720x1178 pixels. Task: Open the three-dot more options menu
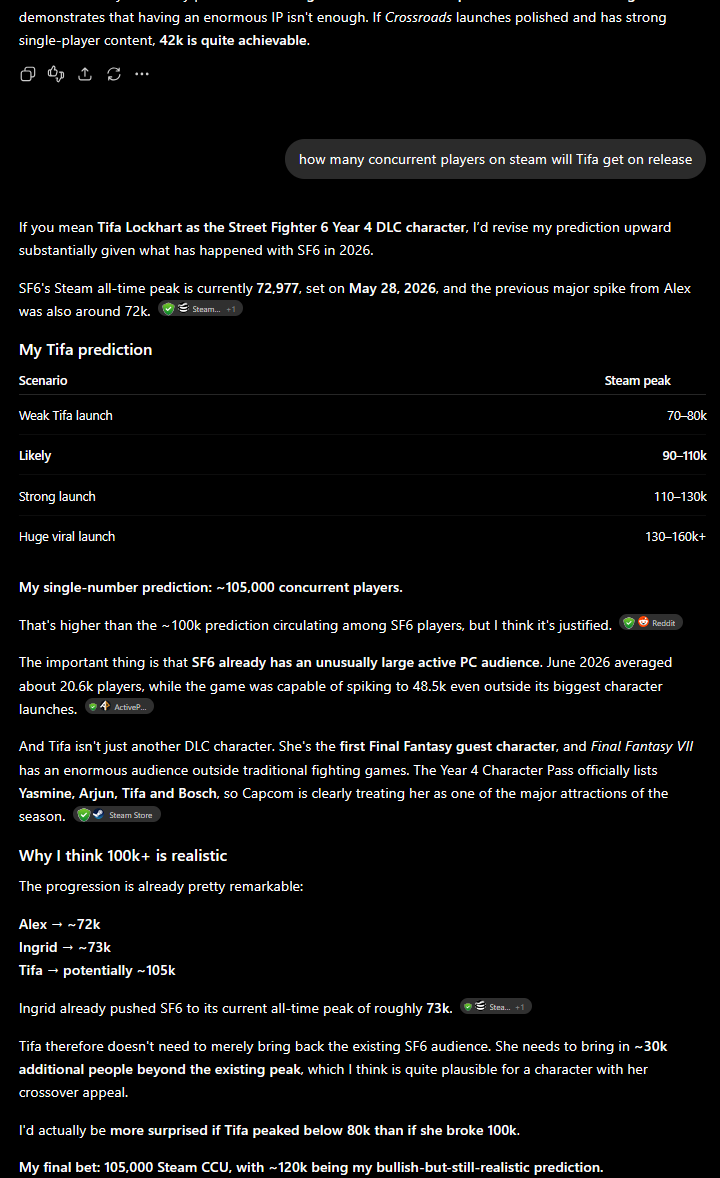click(x=142, y=74)
